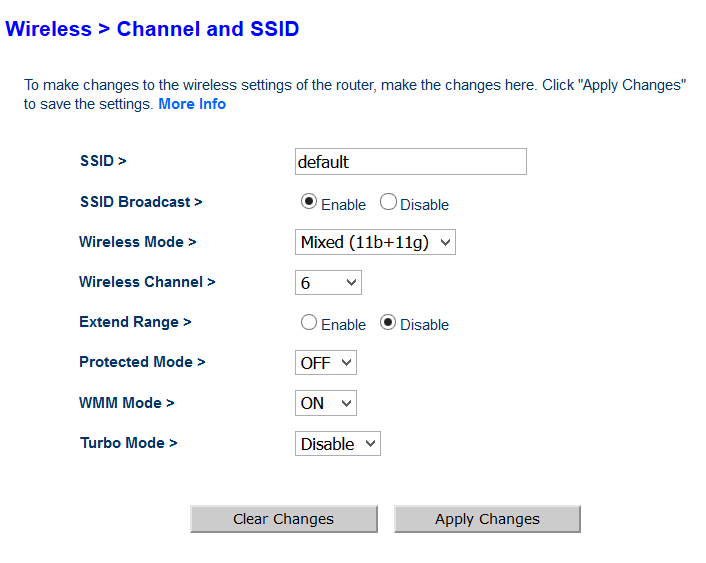
Task: Click the Turbo Mode label text
Action: 129,442
